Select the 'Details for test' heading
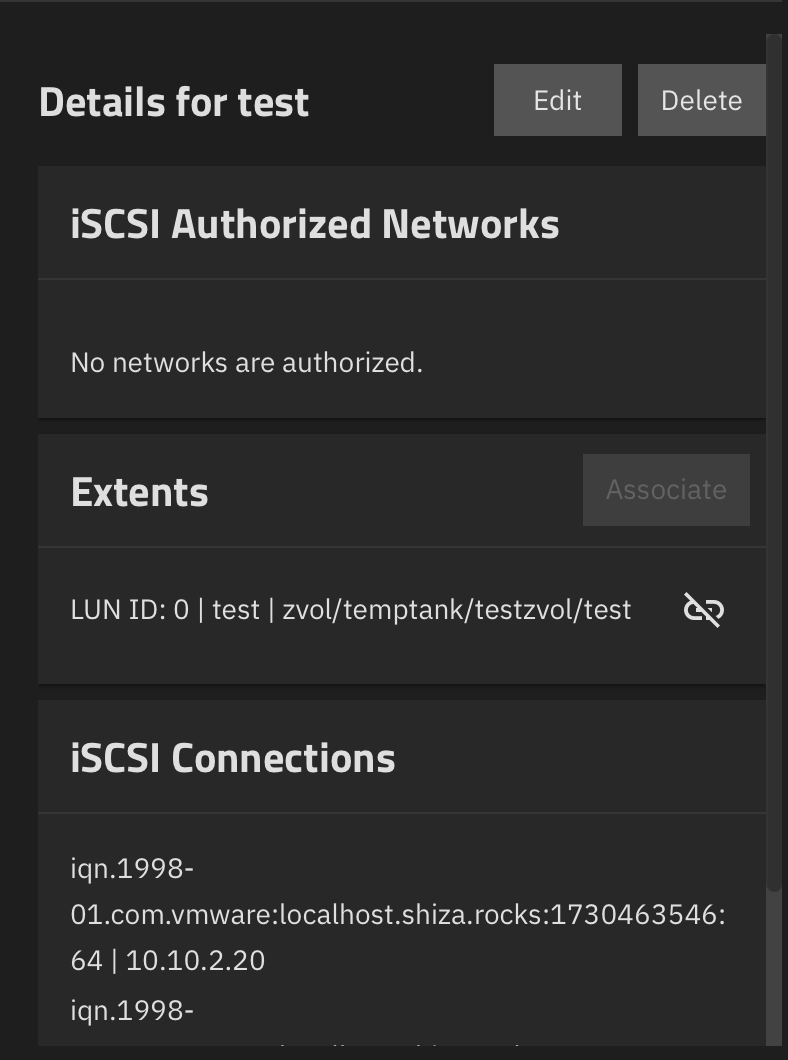The width and height of the screenshot is (788, 1060). point(174,102)
